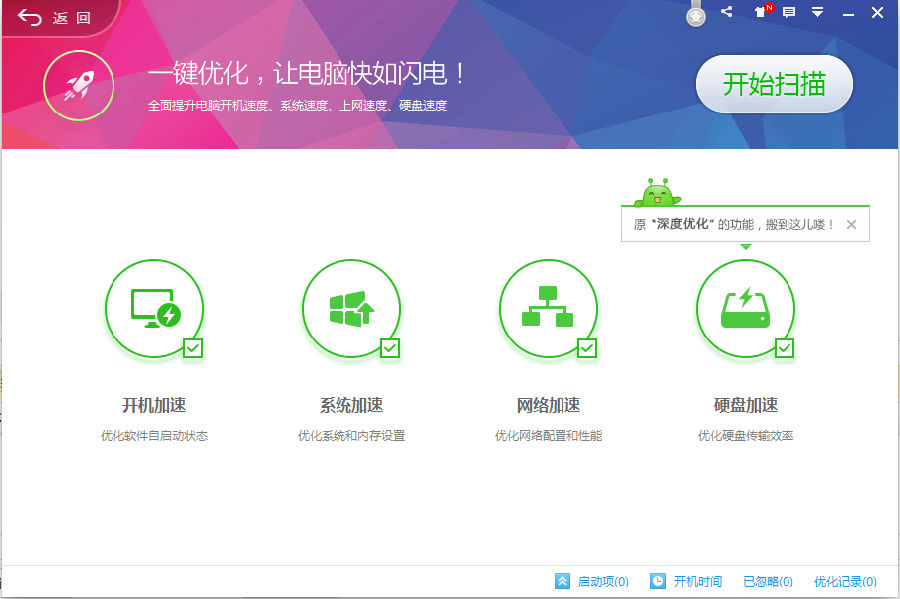Click the 优化系统和内存设置 description

click(x=351, y=436)
